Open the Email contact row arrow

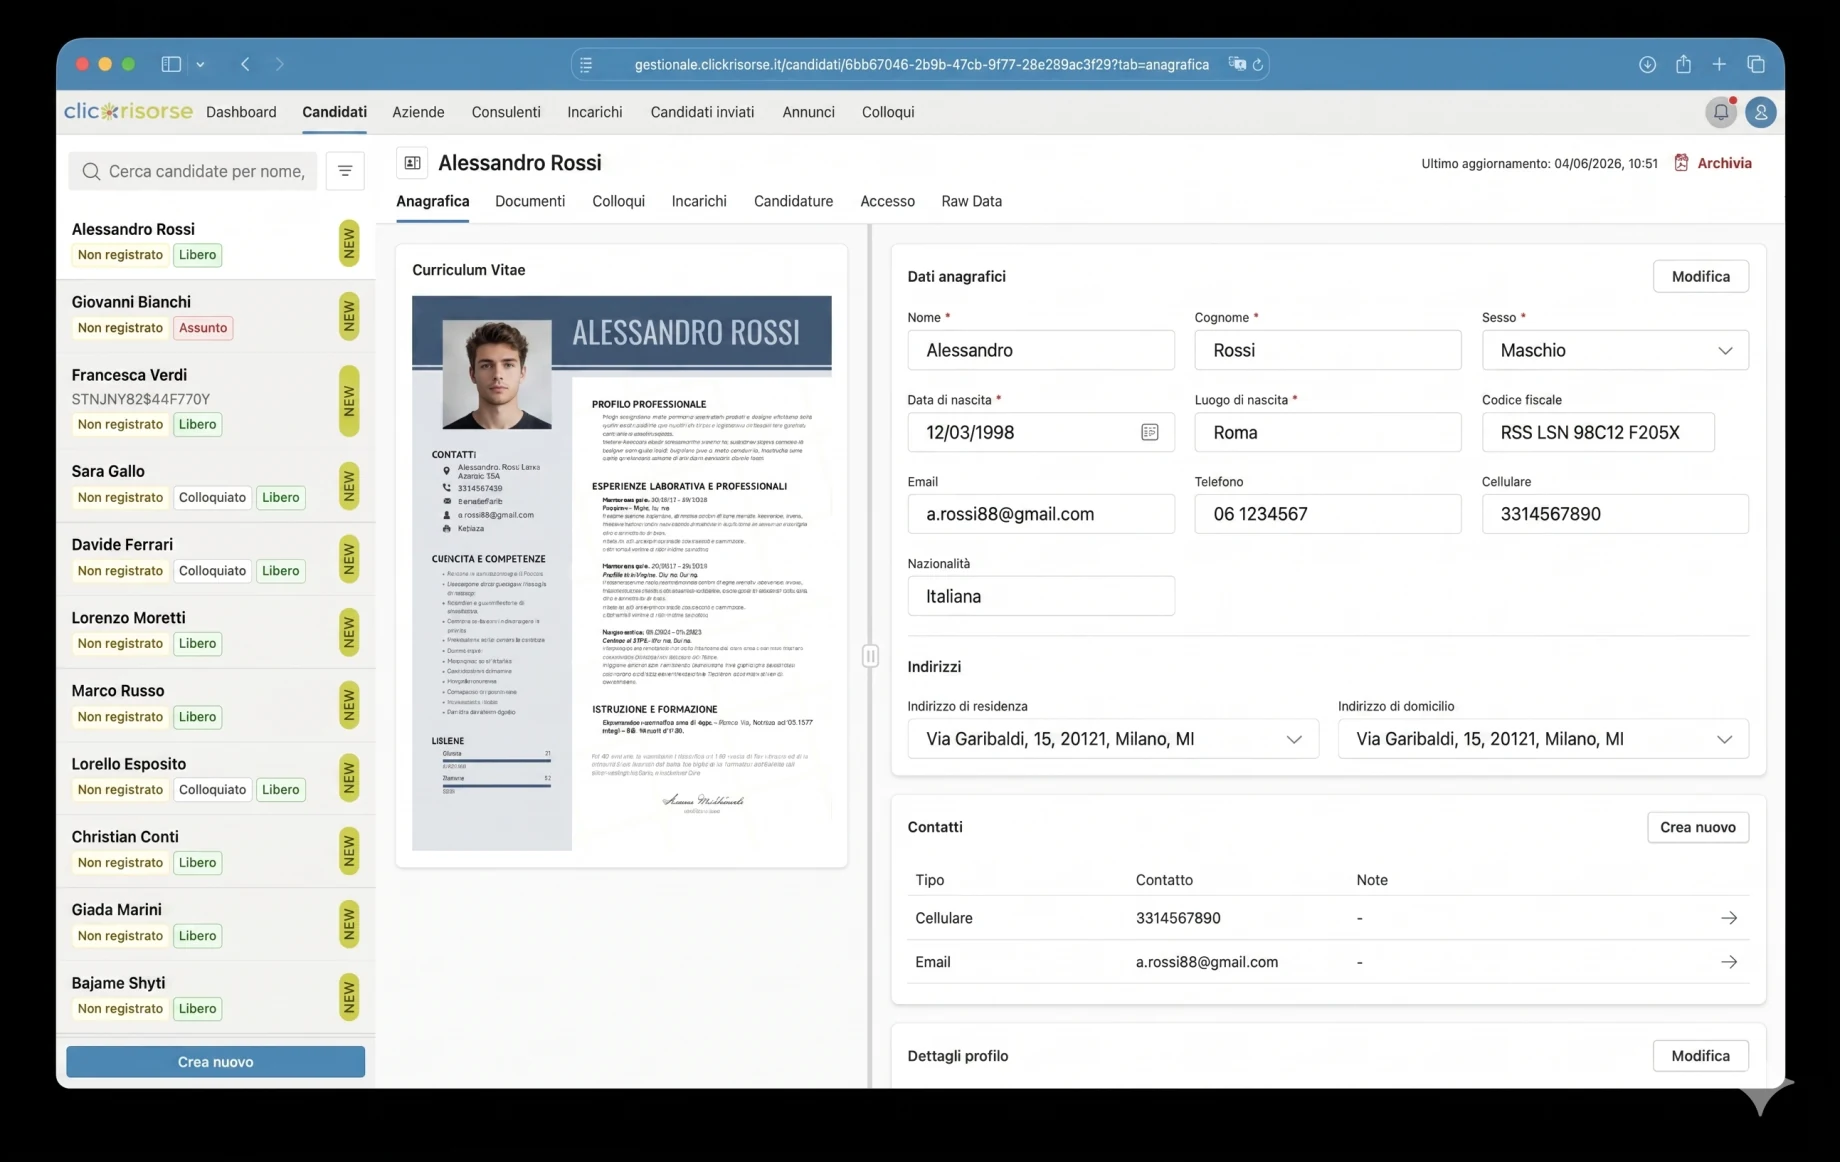point(1729,962)
